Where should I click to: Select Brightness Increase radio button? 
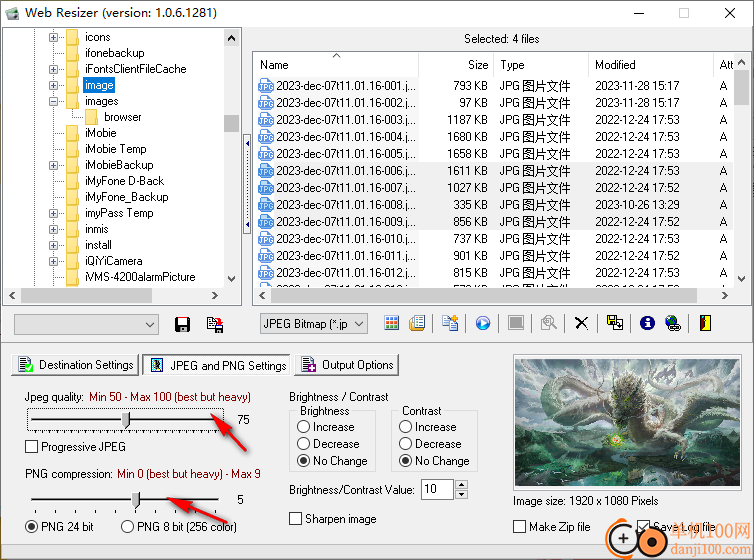(303, 427)
